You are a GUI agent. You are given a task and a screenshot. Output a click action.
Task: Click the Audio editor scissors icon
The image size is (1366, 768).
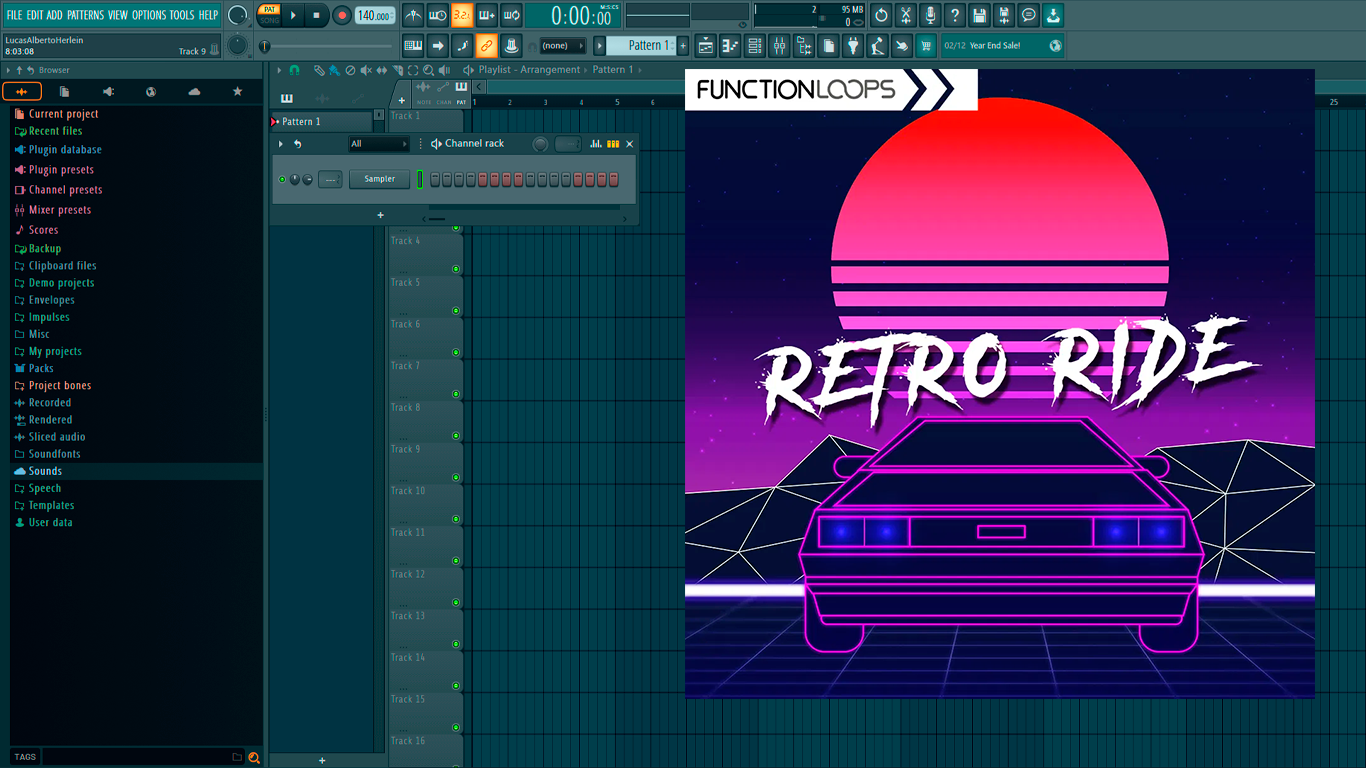tap(906, 15)
